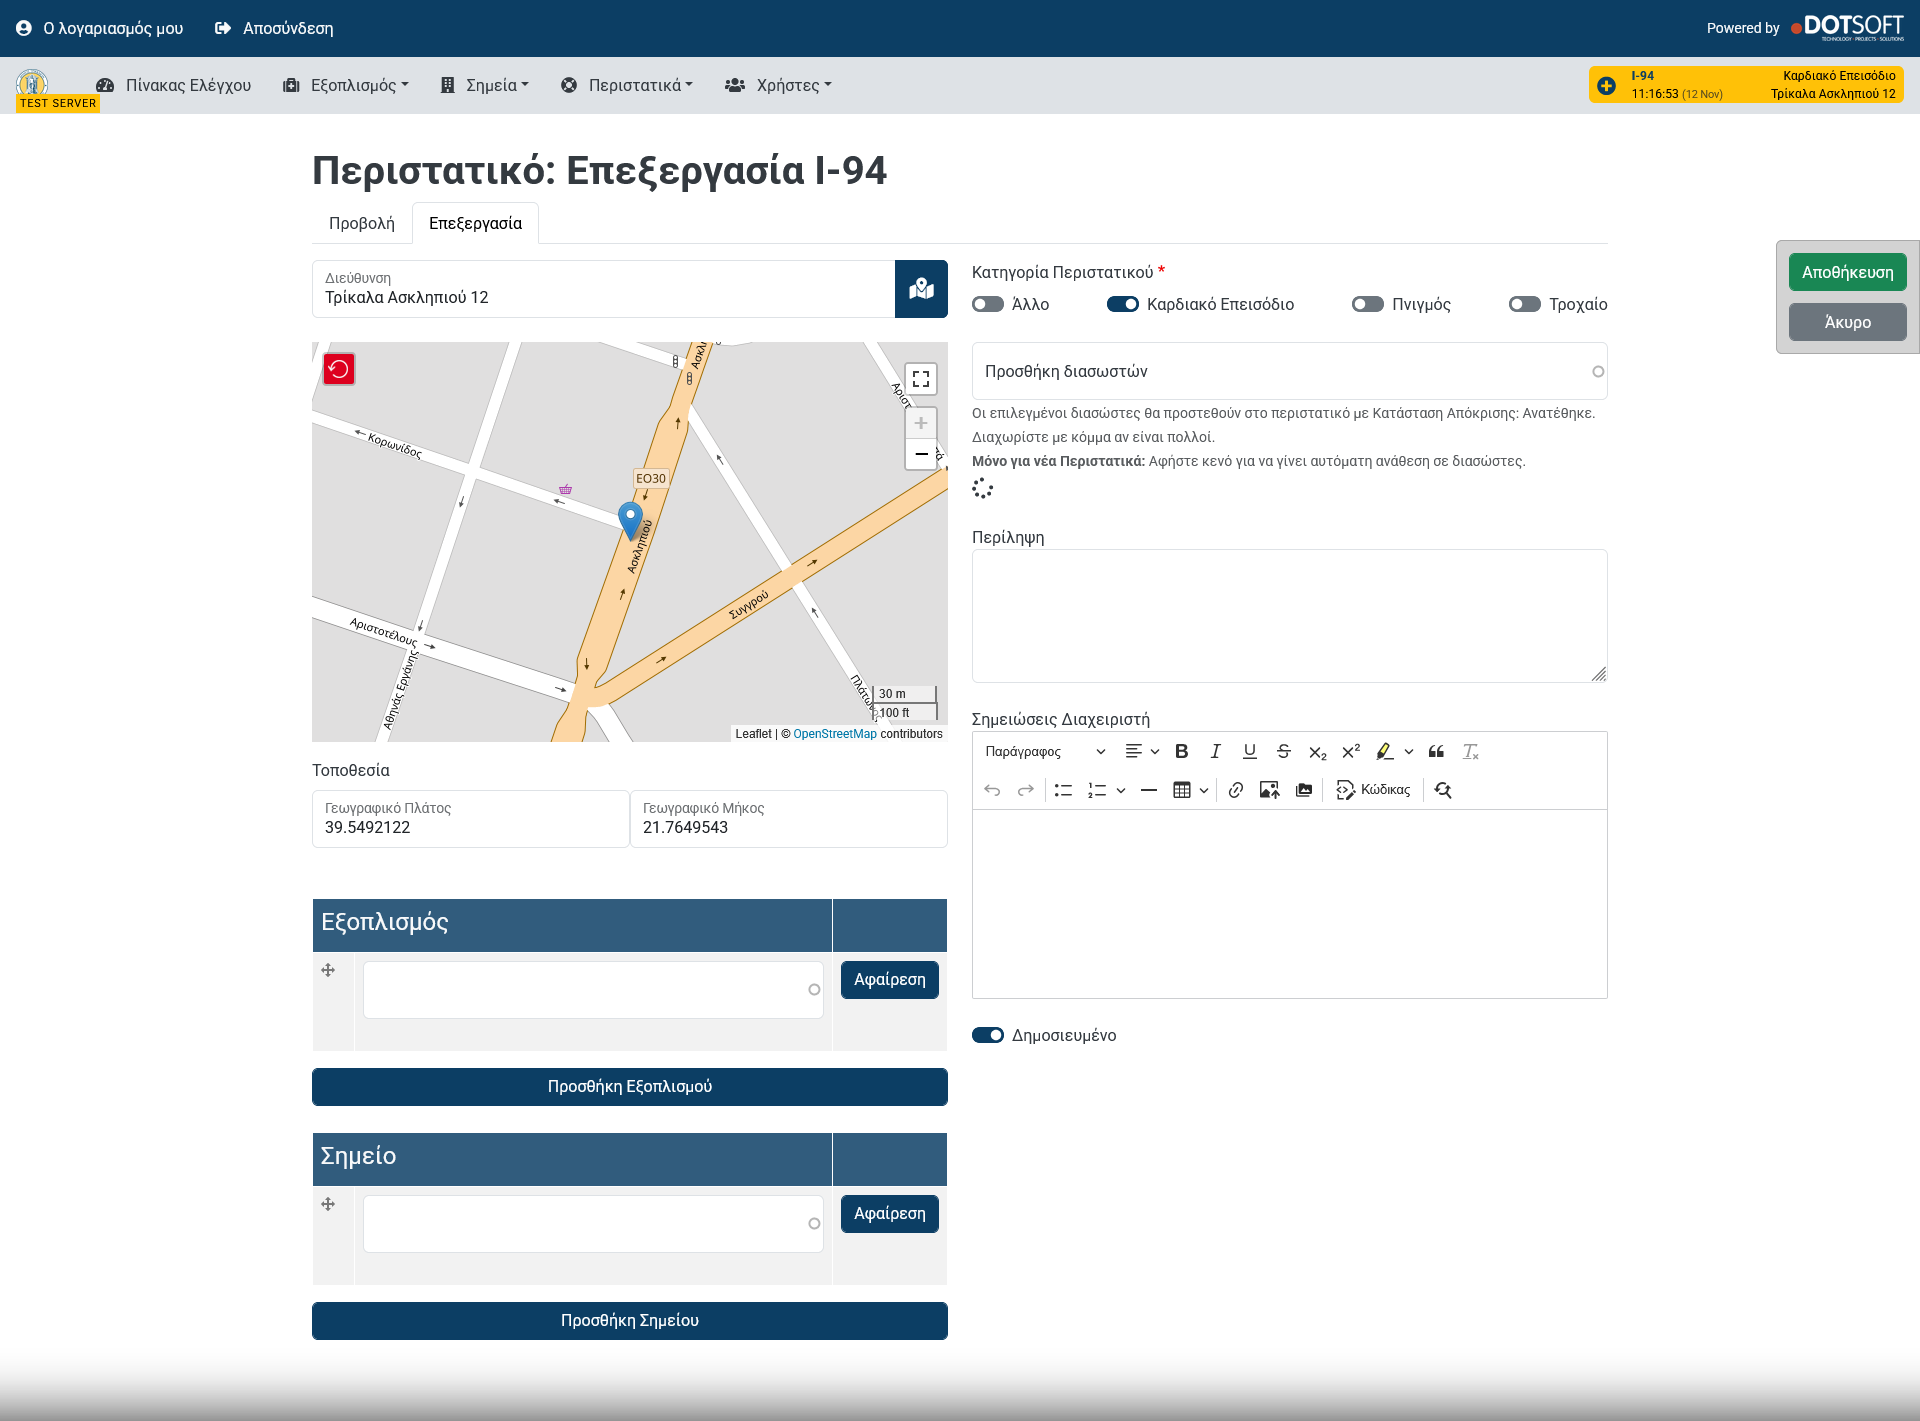Open the Παράγραφος style dropdown
Screen dimensions: 1920x1421
[1044, 752]
